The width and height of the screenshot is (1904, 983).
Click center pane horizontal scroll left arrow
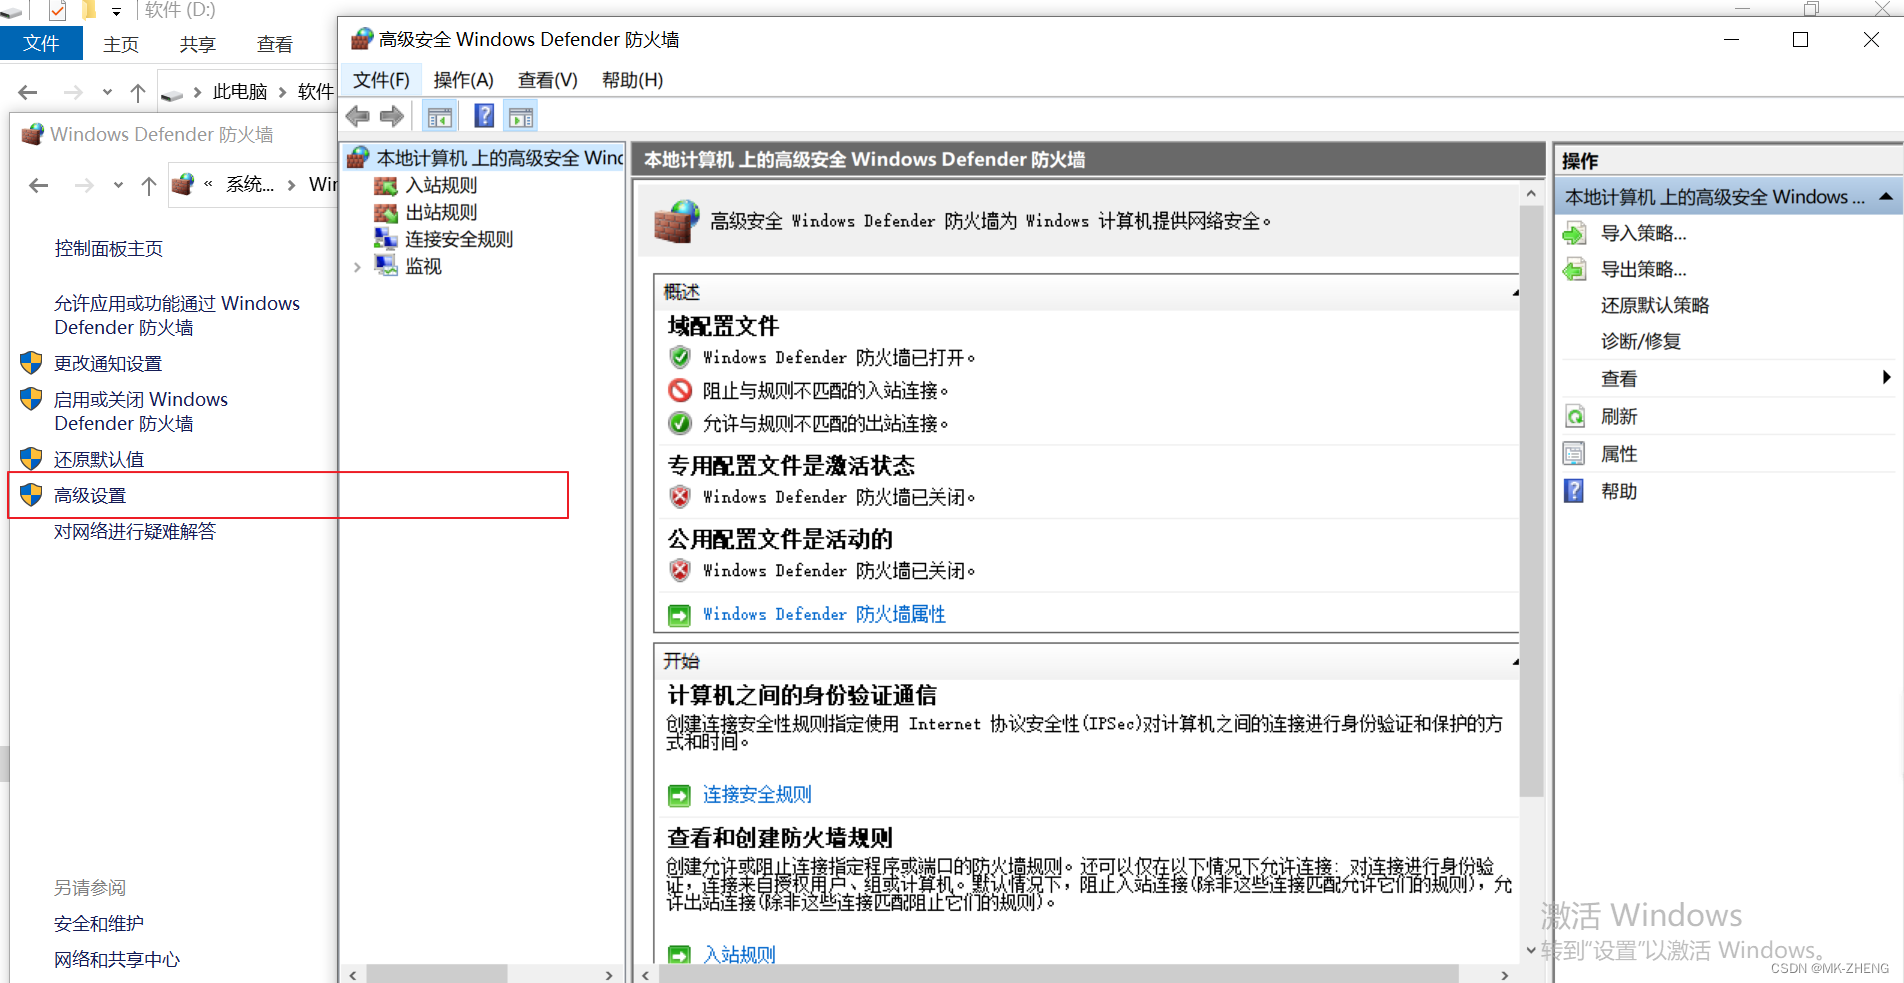pos(645,975)
